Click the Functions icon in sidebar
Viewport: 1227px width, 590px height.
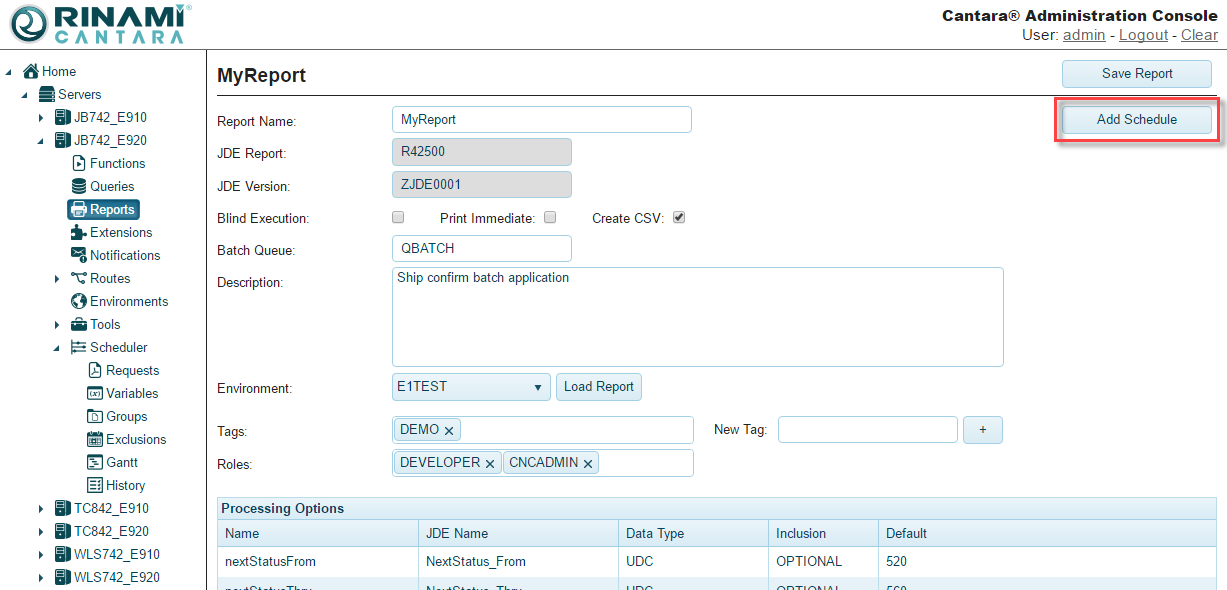pos(79,163)
